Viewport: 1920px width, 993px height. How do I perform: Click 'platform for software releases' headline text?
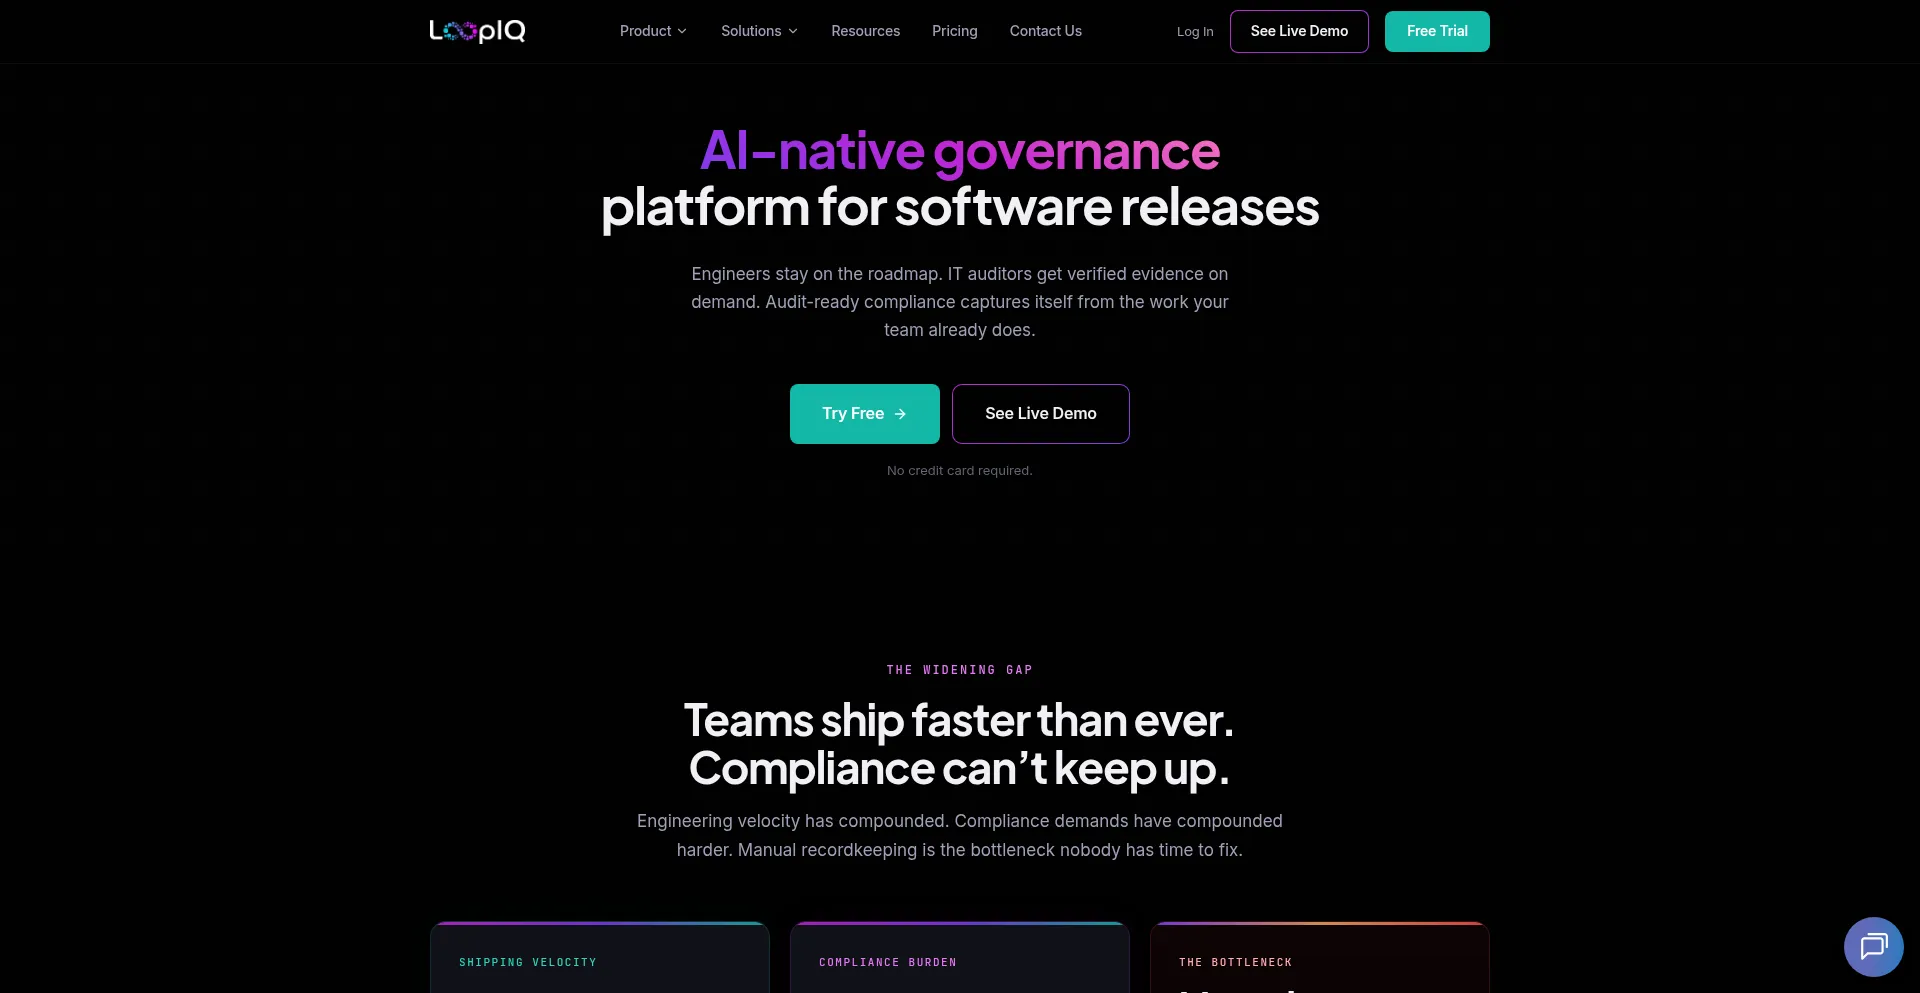(959, 207)
